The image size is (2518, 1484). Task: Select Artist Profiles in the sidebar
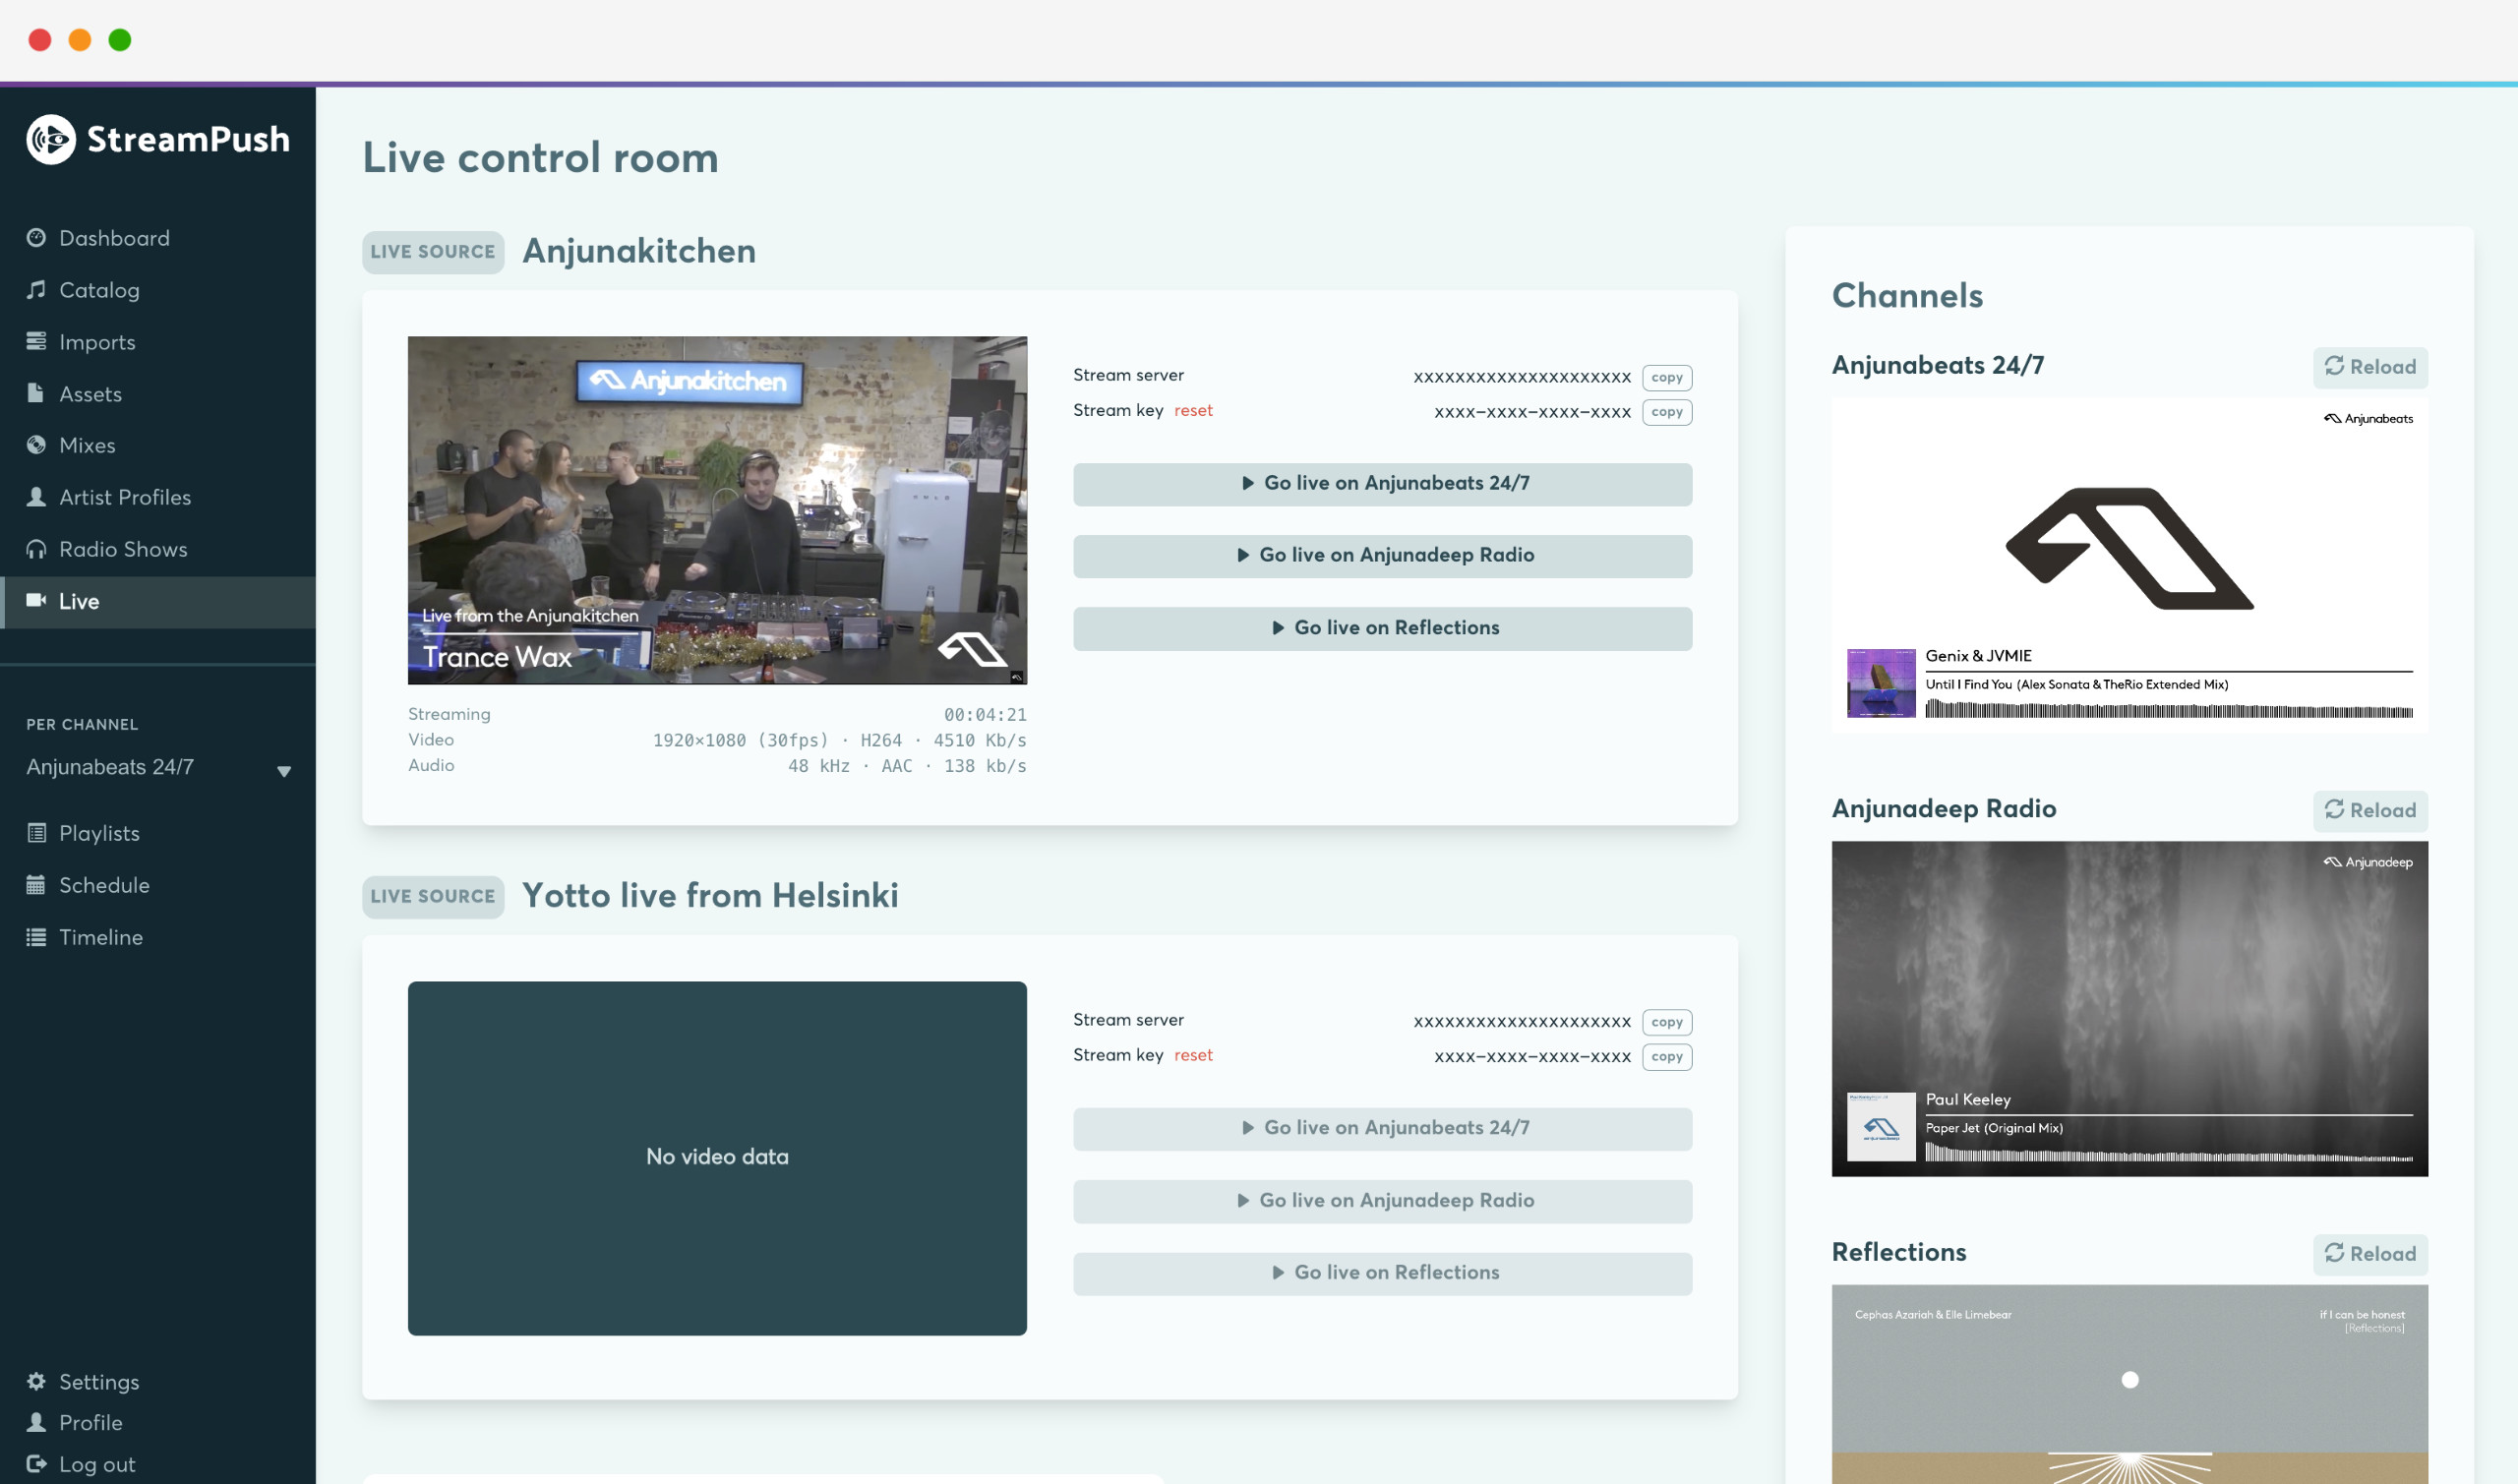[125, 497]
